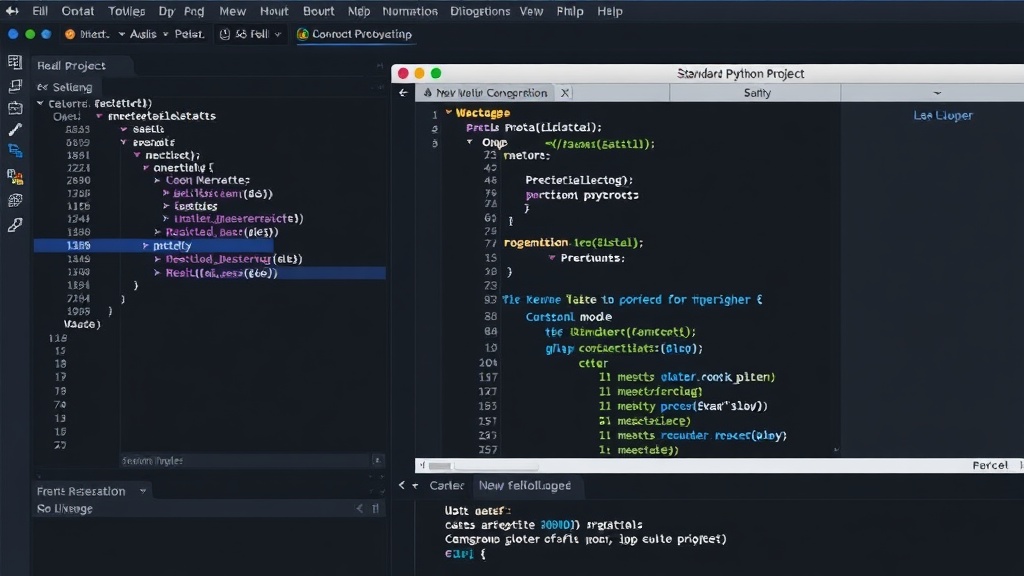Switch to the 'Carler' tab

pos(447,485)
